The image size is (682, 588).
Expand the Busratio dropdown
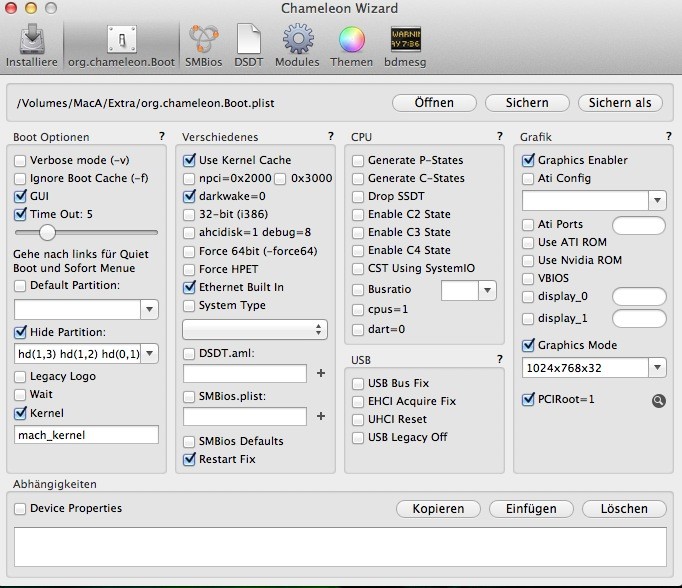point(487,290)
